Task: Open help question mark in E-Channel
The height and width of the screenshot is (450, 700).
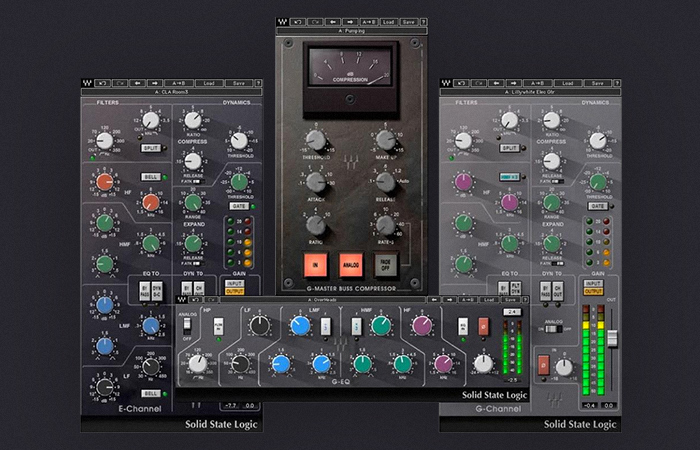Action: (x=258, y=83)
